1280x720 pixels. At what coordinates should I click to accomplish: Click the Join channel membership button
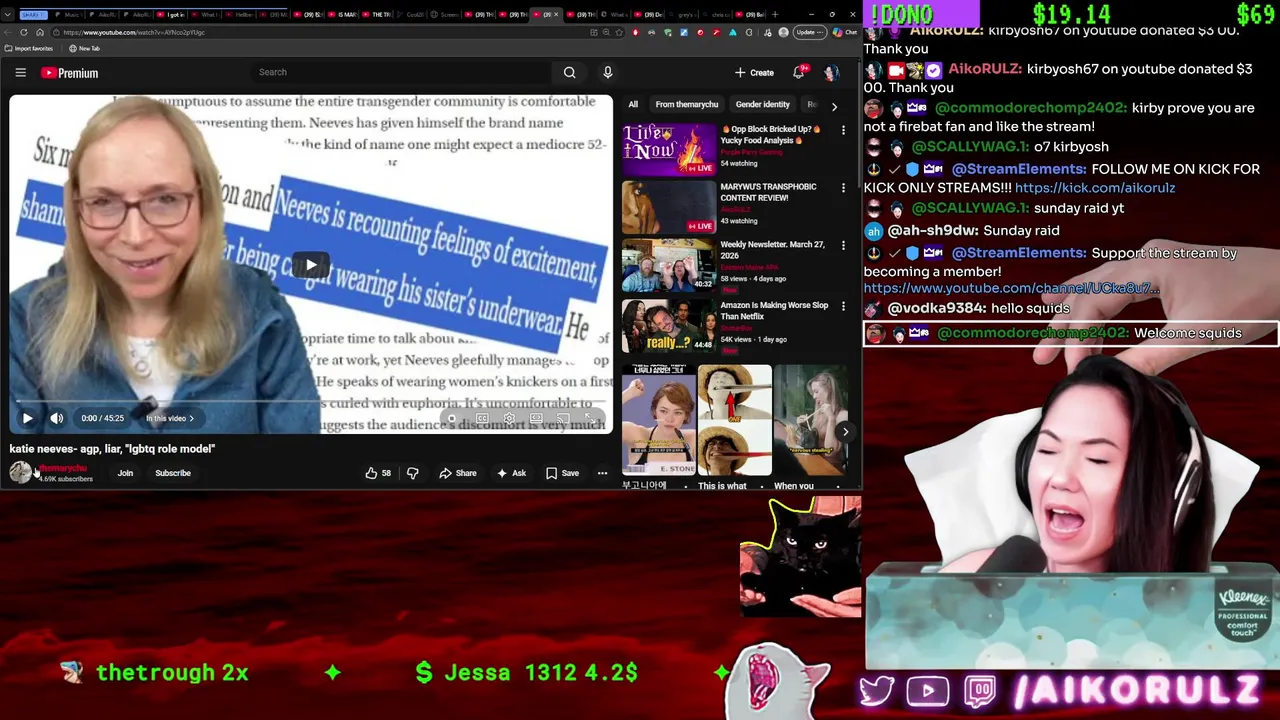click(125, 473)
